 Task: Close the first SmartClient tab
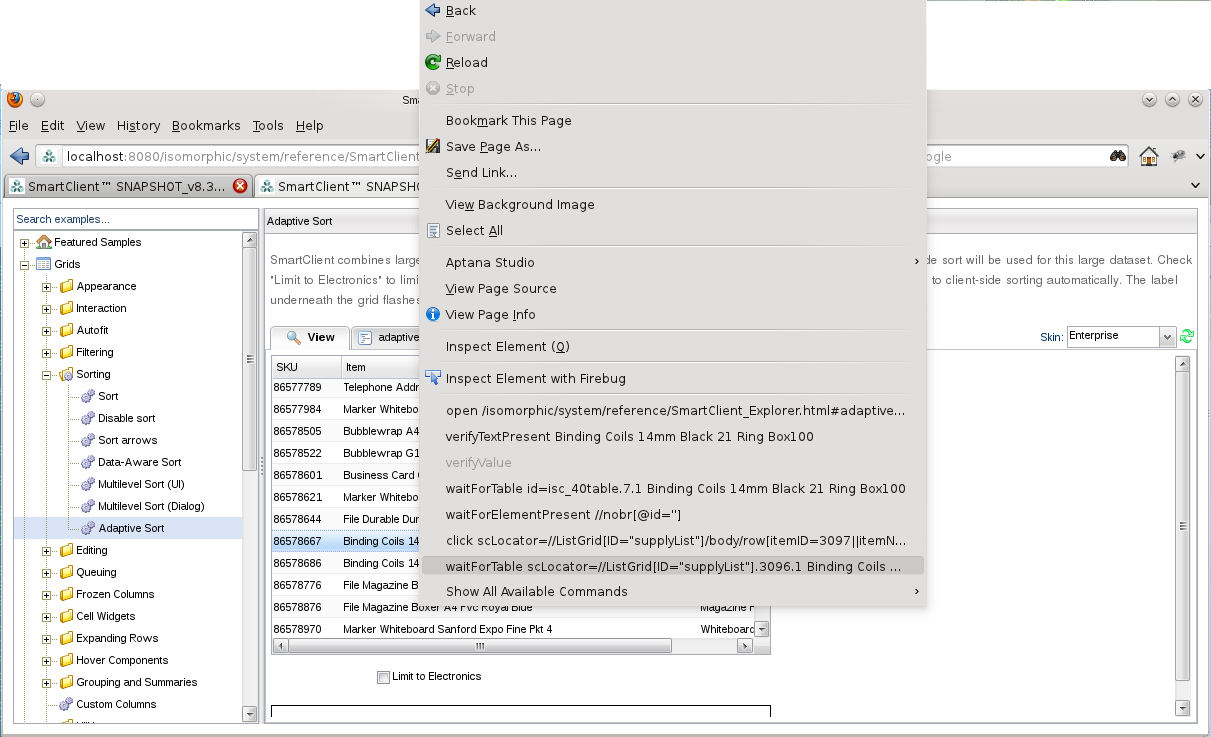coord(240,186)
